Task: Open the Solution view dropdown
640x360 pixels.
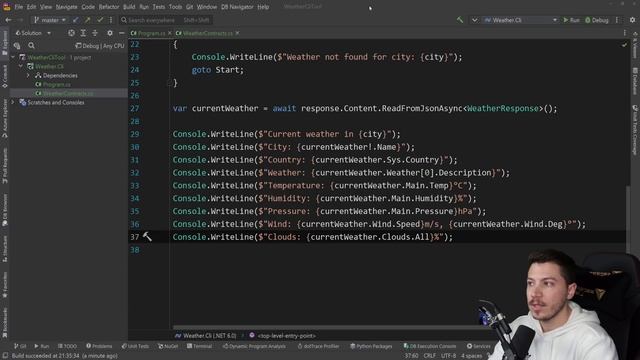Action: pyautogui.click(x=33, y=33)
